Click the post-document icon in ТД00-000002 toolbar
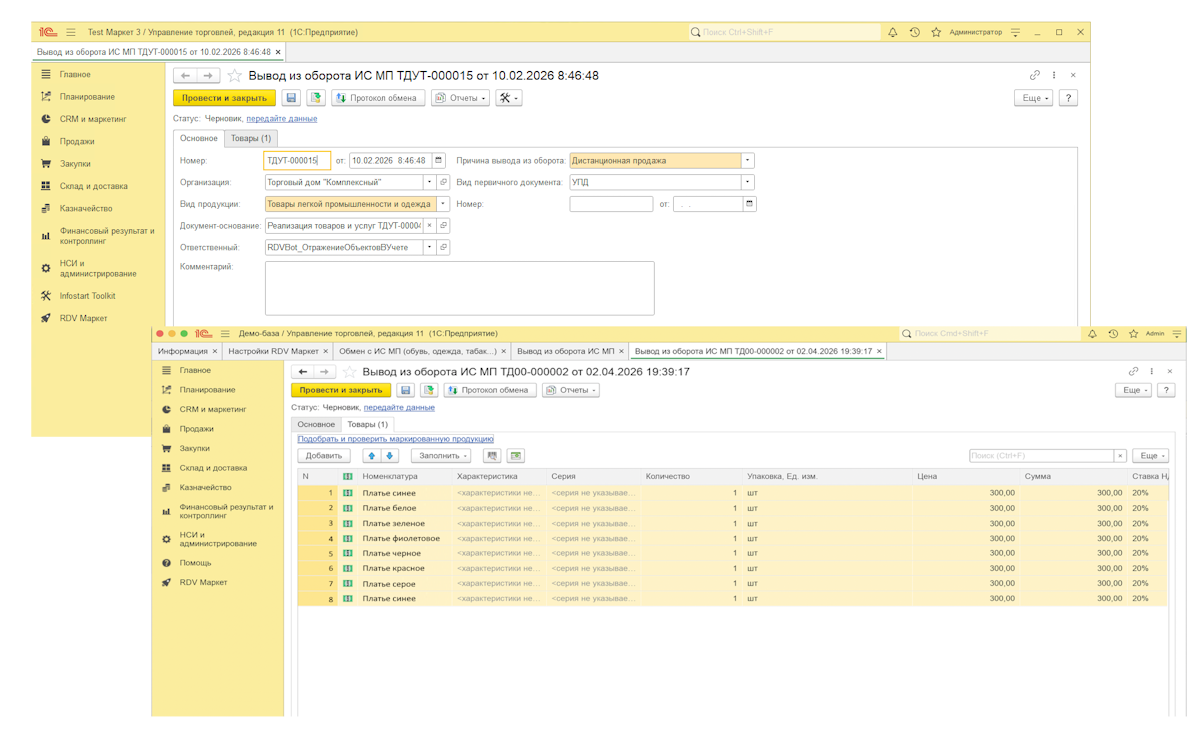This screenshot has width=1200, height=749. 428,390
